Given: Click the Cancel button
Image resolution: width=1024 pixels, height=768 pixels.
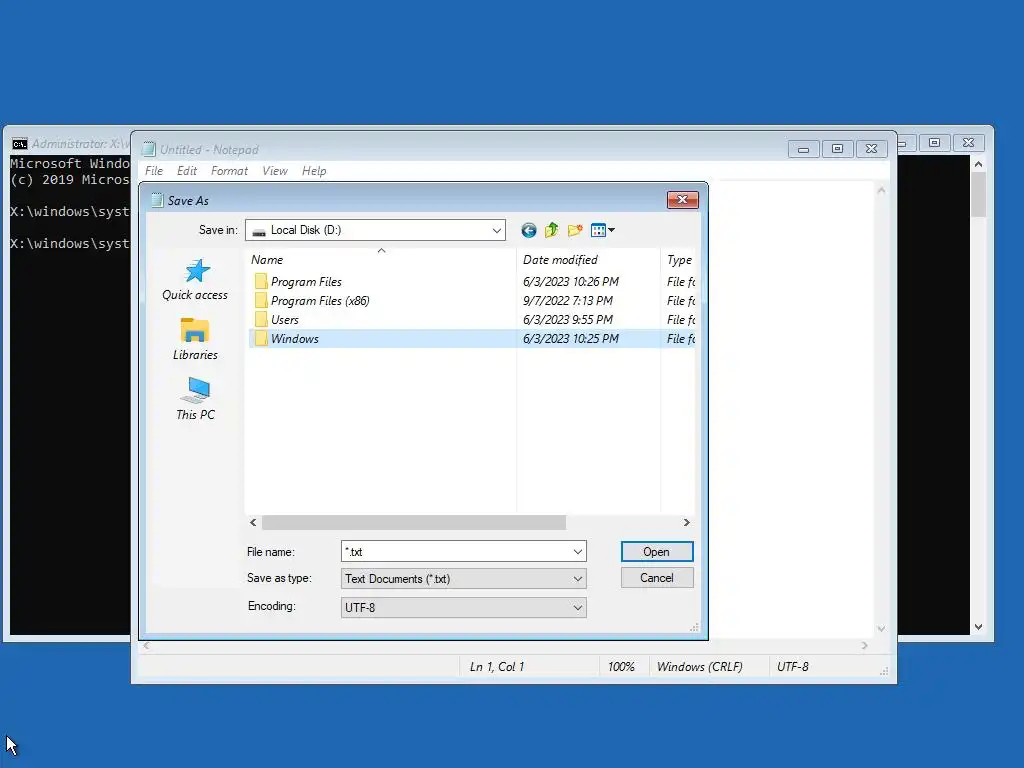Looking at the screenshot, I should (656, 578).
